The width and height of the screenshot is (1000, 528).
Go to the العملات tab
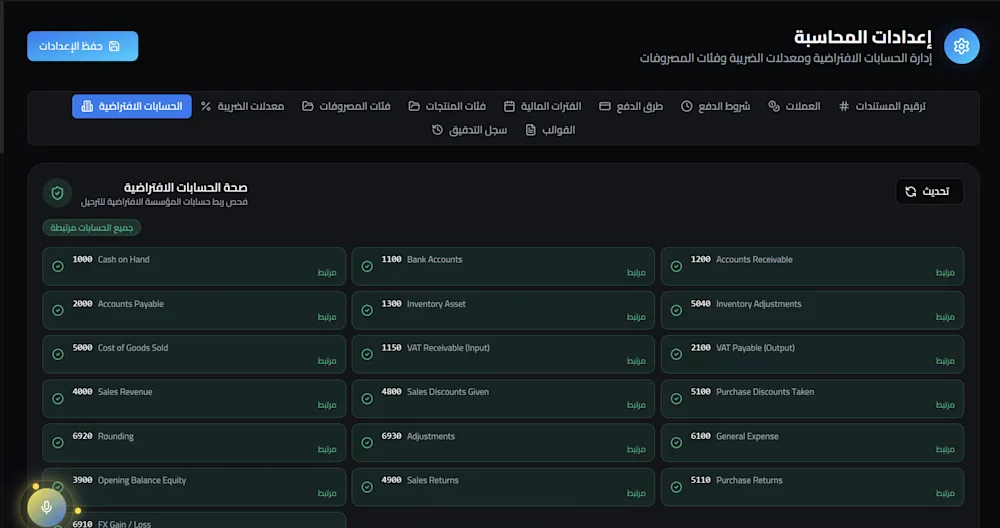click(x=794, y=106)
